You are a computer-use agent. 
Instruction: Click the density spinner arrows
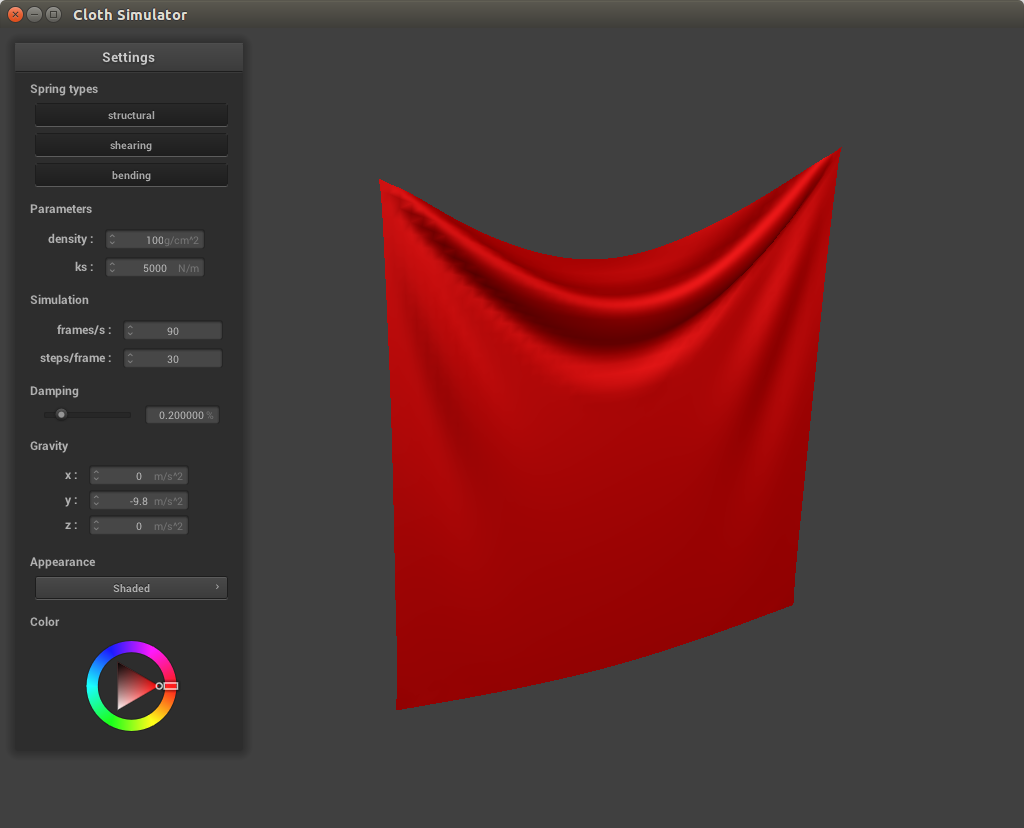(112, 240)
